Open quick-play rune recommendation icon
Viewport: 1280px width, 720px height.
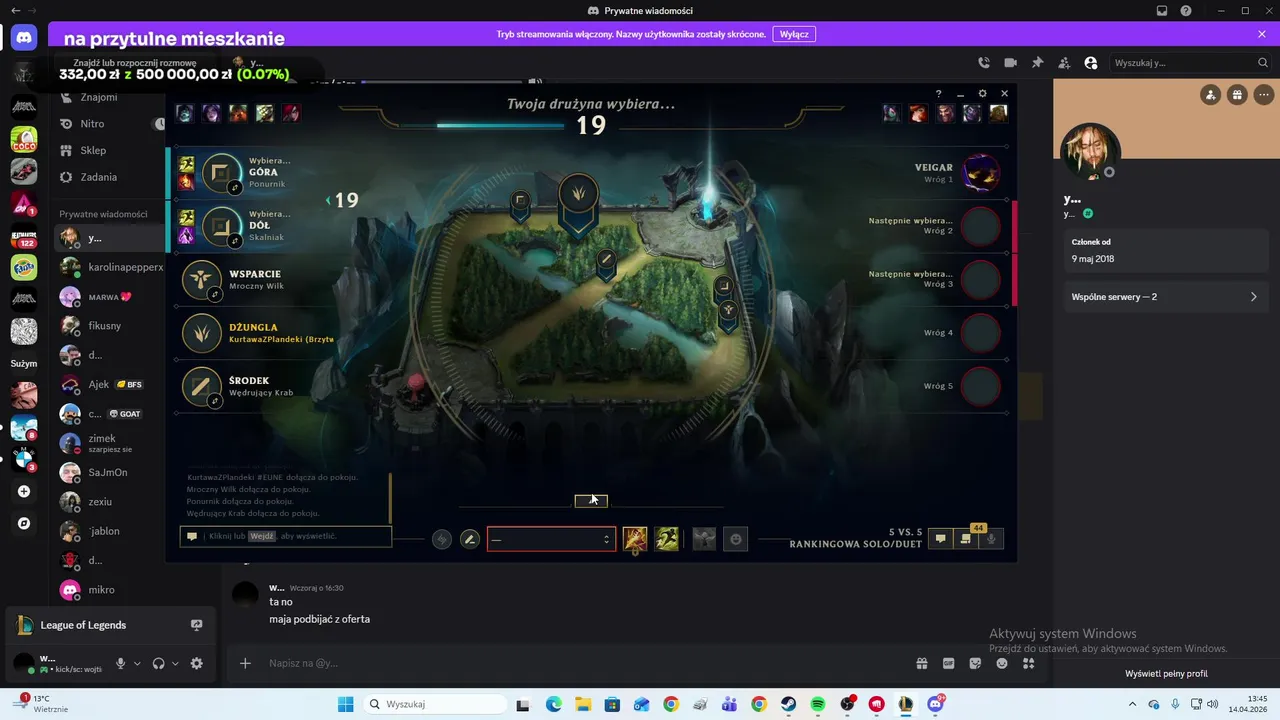point(442,539)
